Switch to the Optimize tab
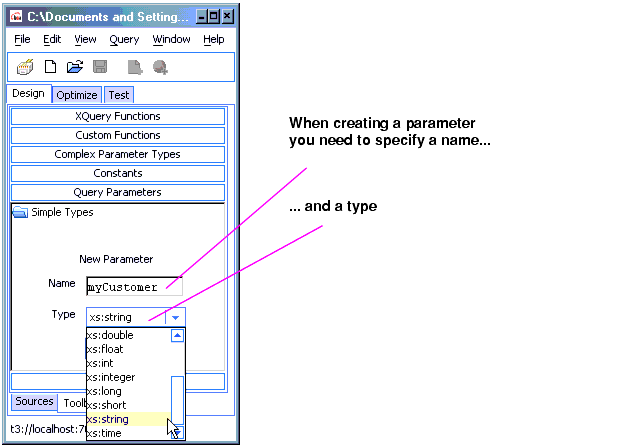The width and height of the screenshot is (629, 447). click(x=77, y=95)
